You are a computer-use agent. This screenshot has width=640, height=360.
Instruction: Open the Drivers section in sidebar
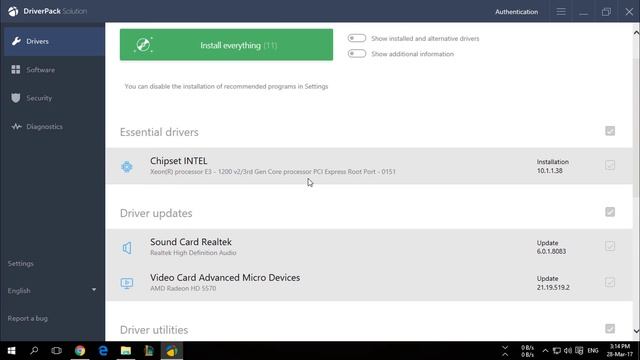click(54, 41)
